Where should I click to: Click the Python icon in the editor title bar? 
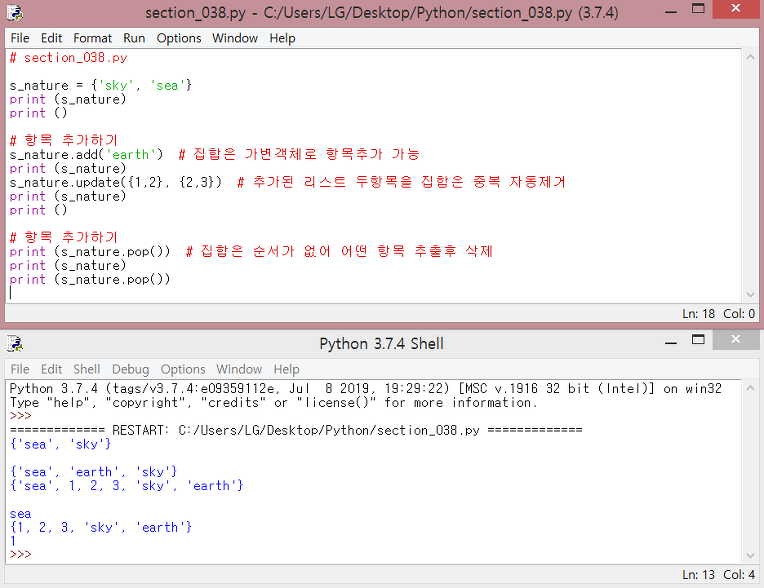point(15,13)
